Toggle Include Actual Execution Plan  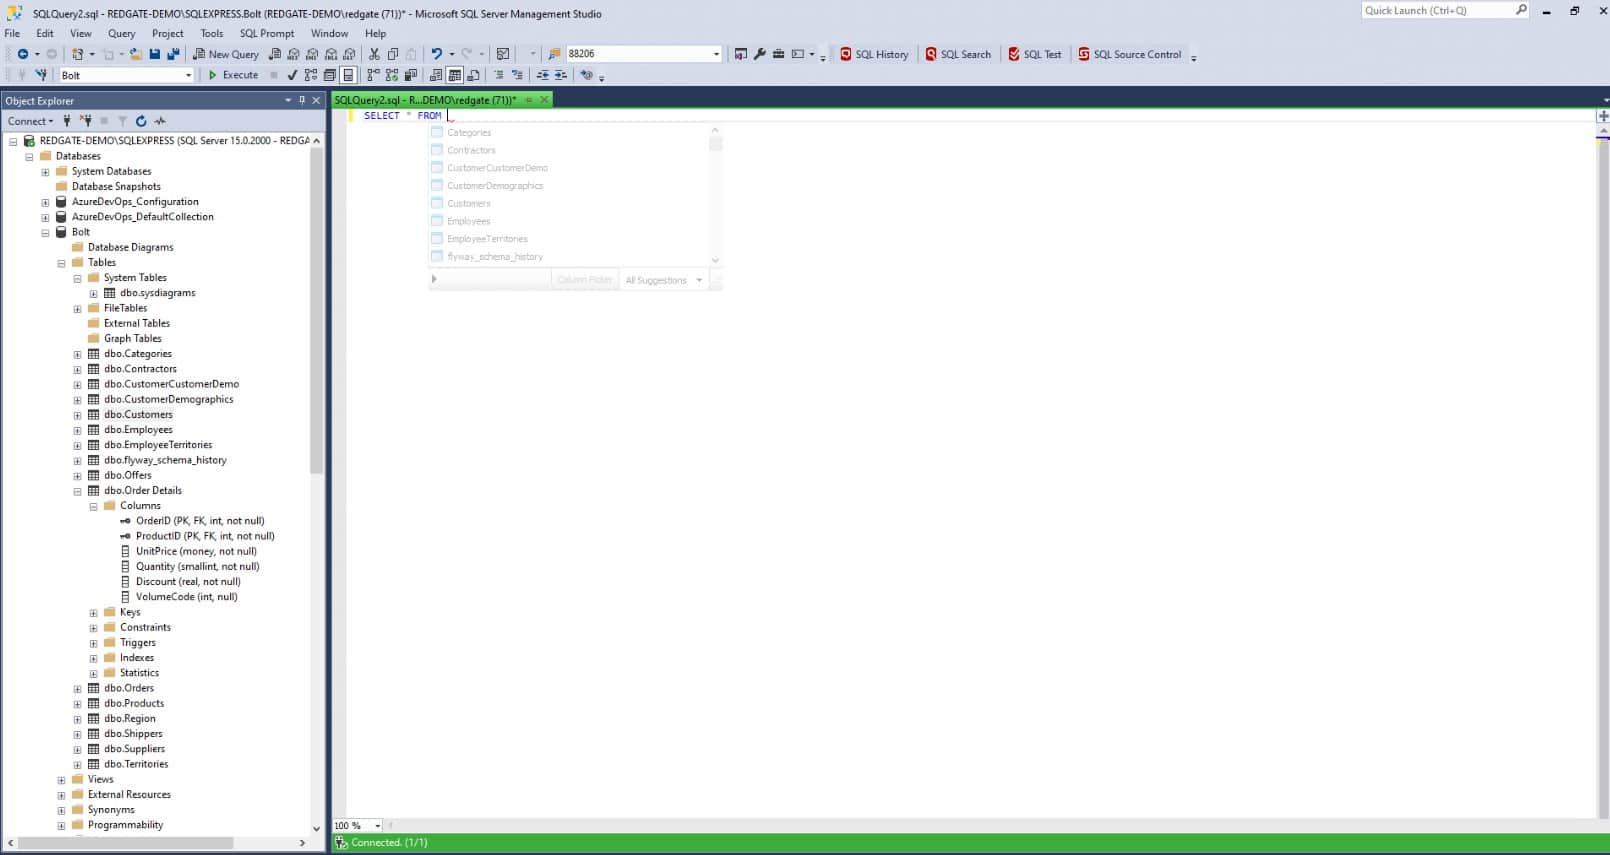tap(373, 75)
